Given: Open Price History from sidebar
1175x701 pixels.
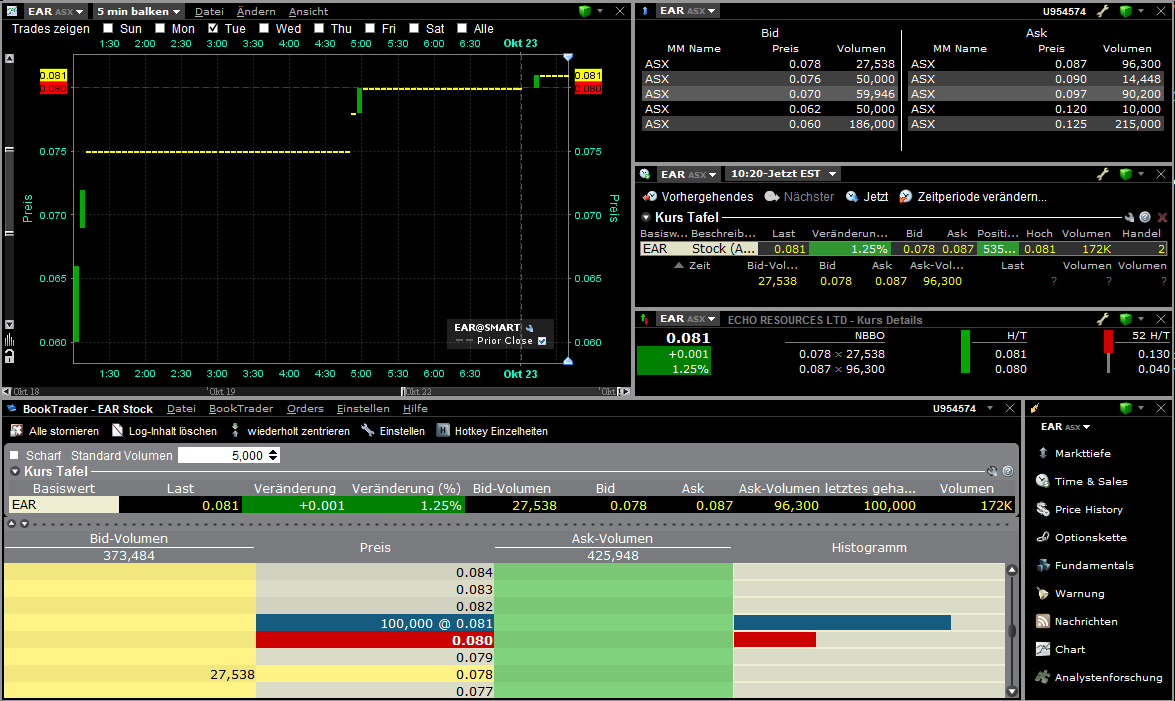Looking at the screenshot, I should [1088, 510].
